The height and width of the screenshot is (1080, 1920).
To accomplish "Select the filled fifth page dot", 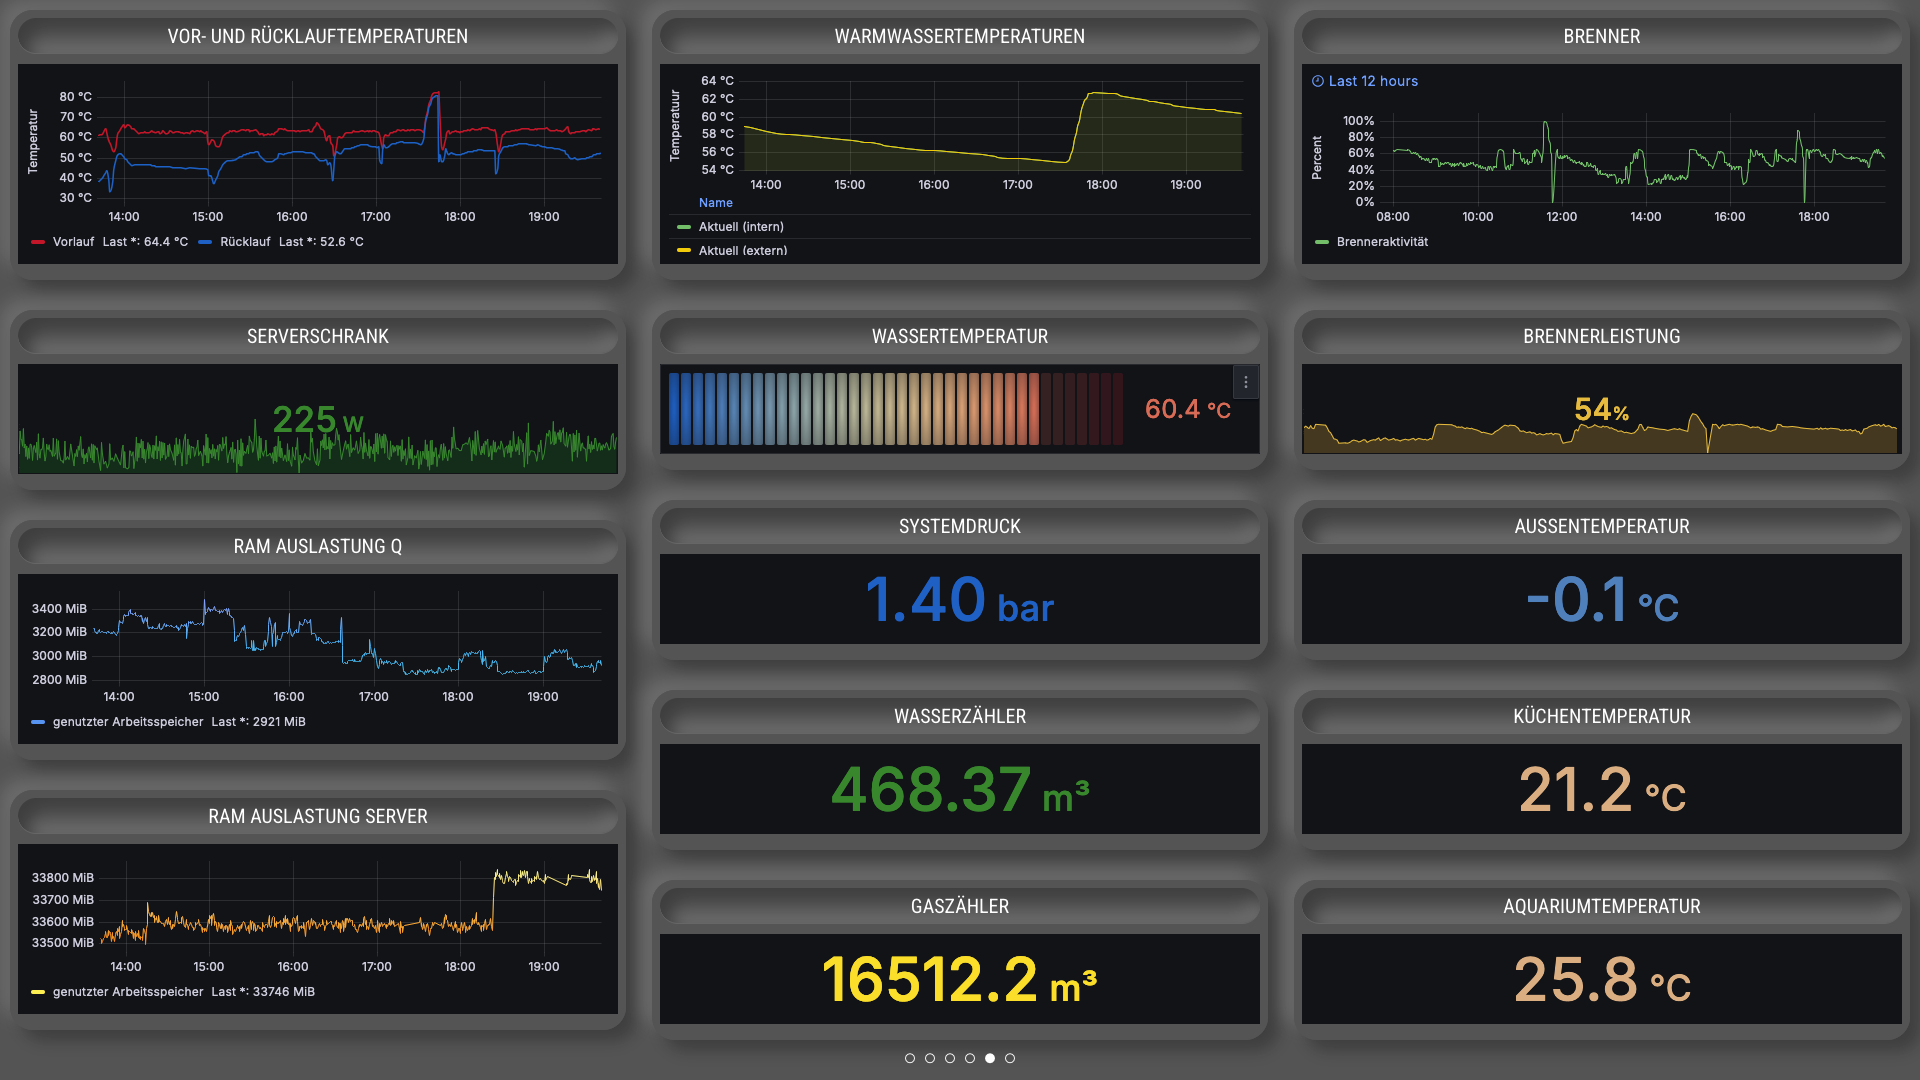I will [990, 1058].
